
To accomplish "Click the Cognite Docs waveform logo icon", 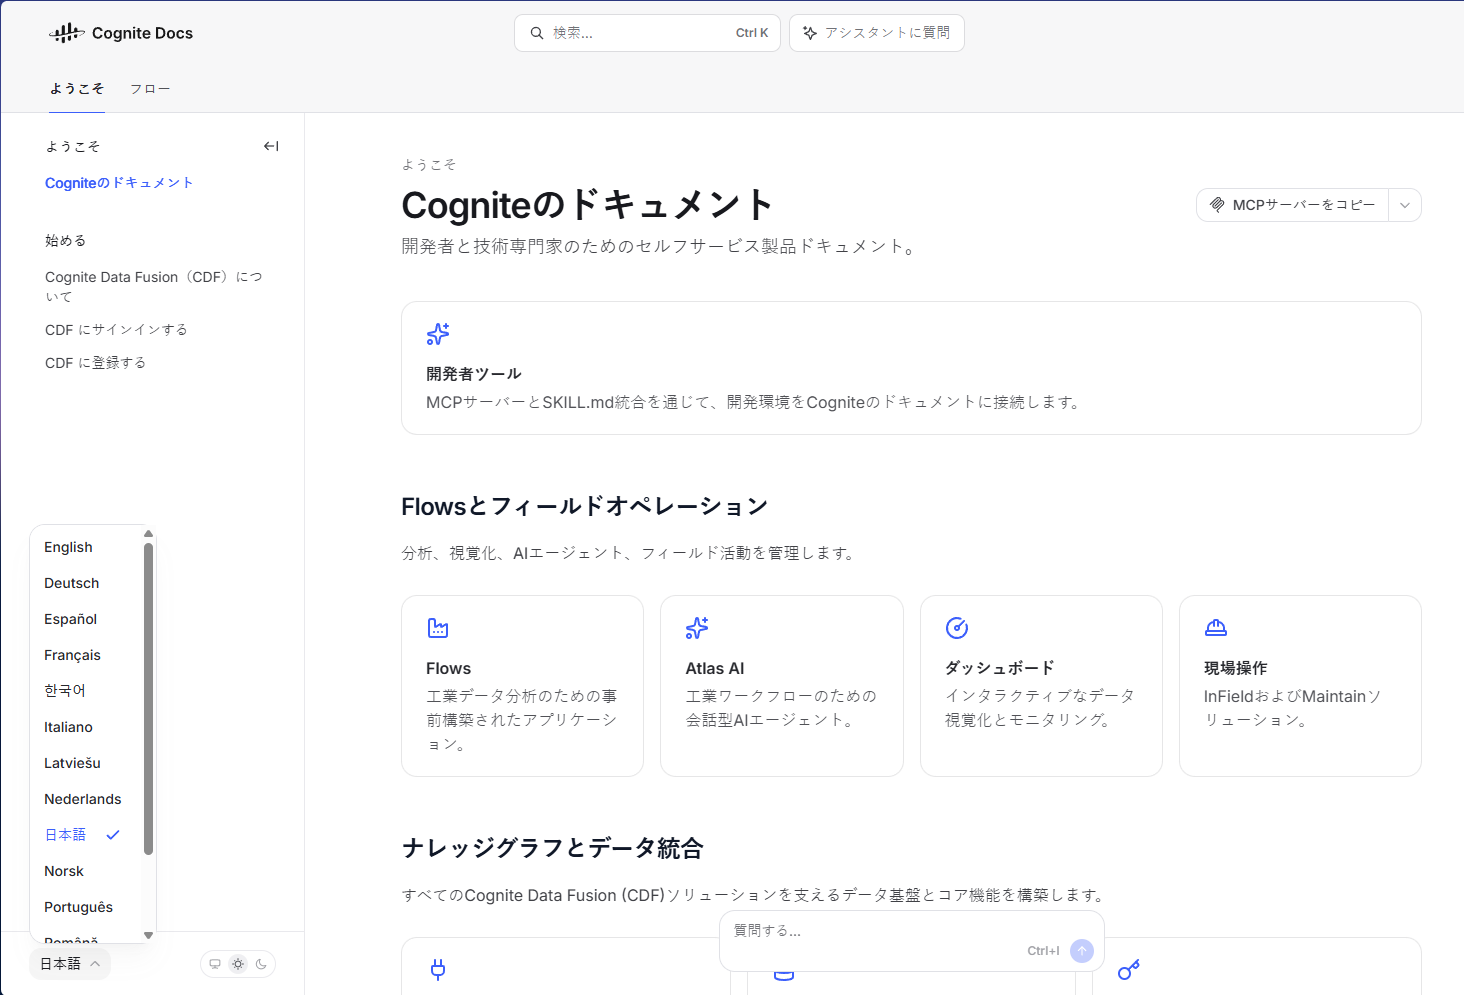I will [x=67, y=33].
